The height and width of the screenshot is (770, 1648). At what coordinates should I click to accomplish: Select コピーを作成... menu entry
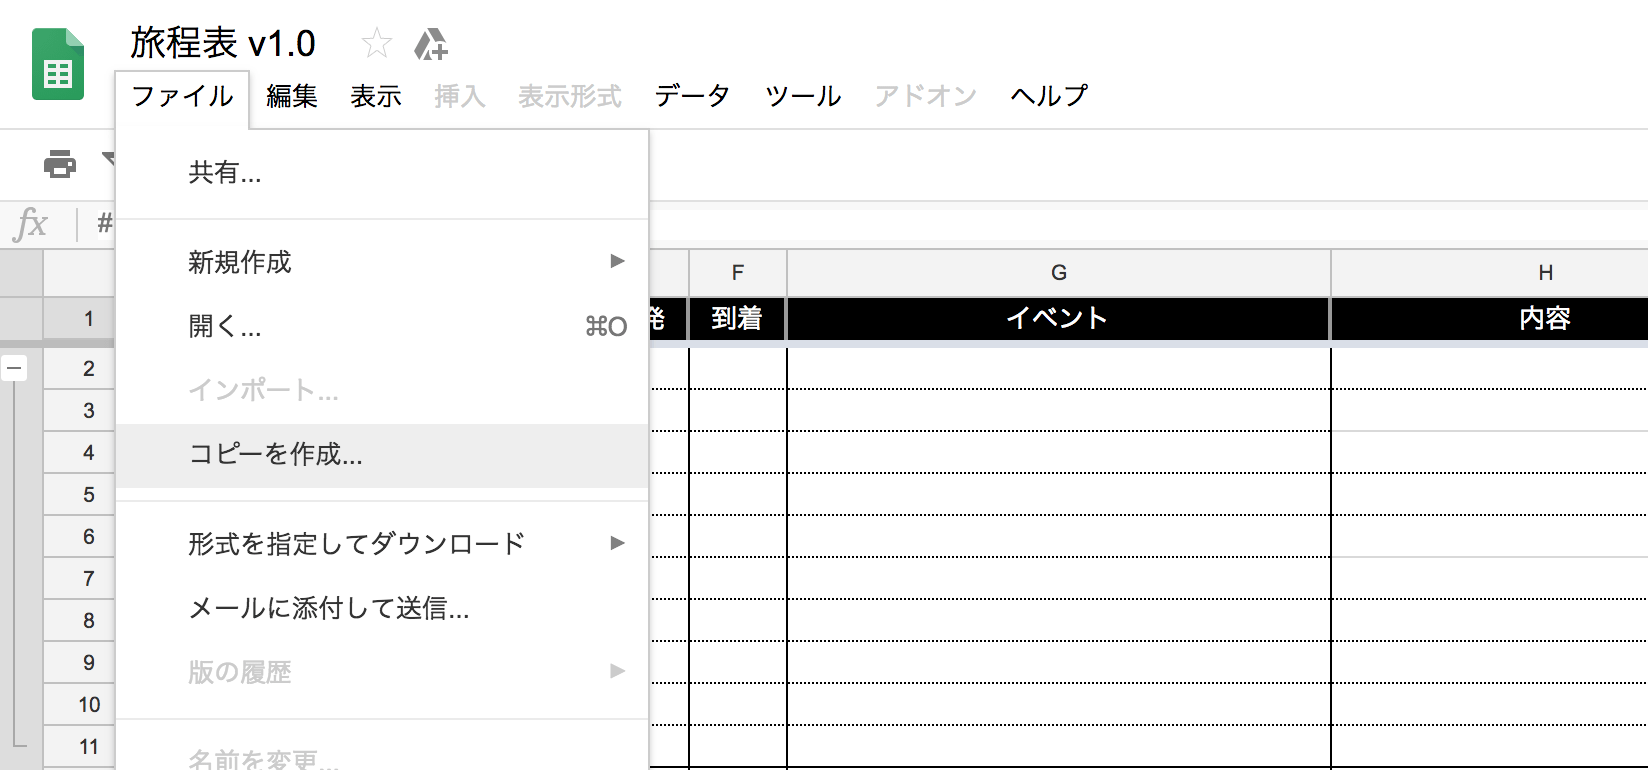click(x=382, y=455)
